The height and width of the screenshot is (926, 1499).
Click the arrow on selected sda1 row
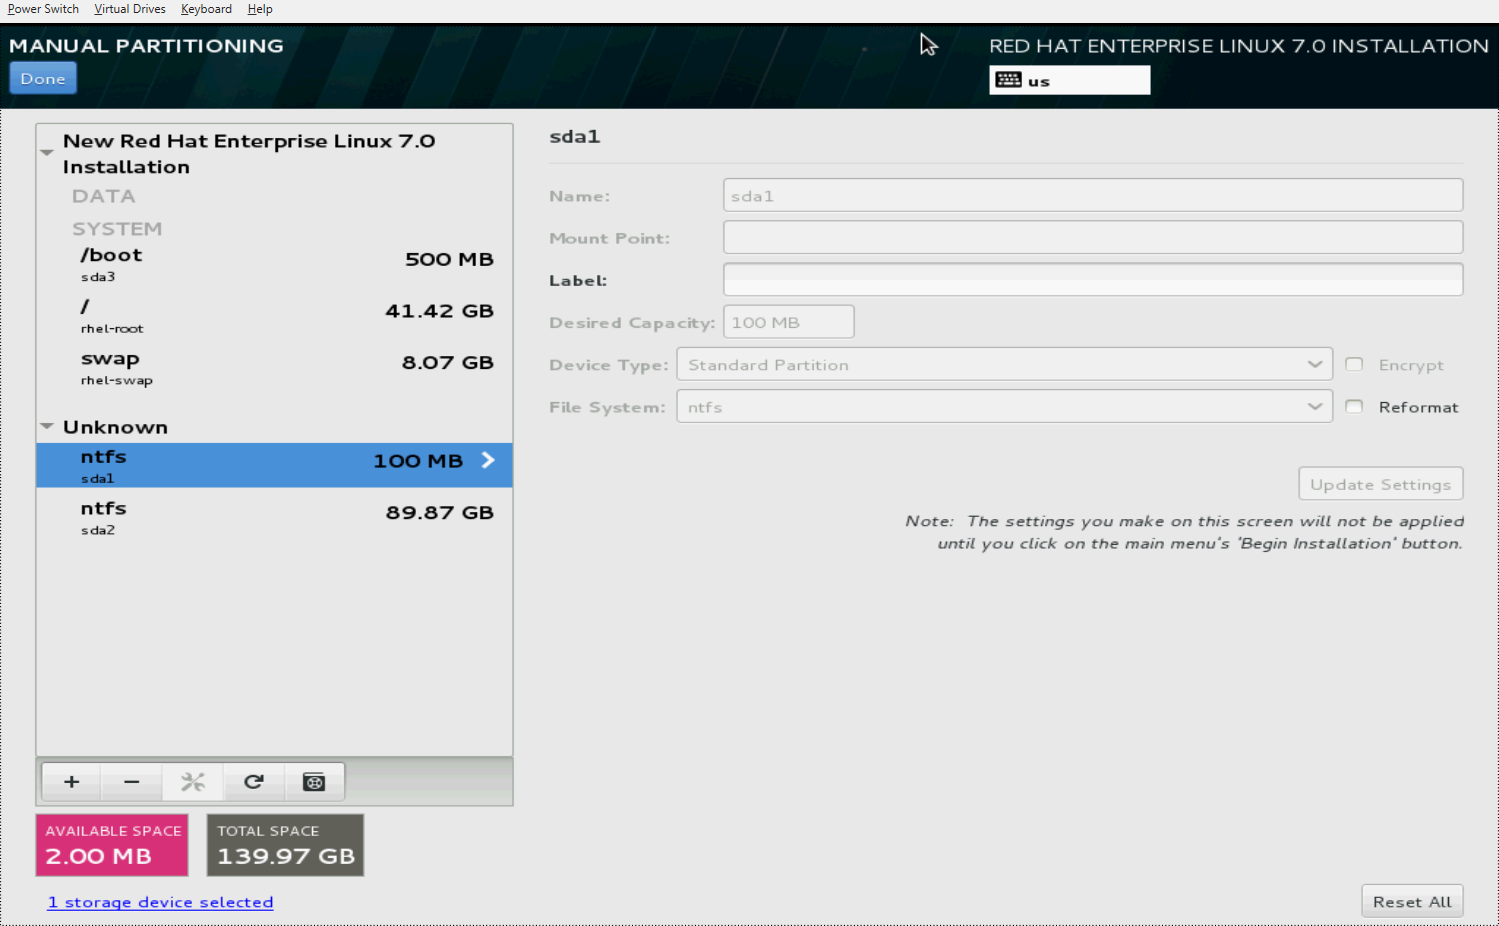[488, 460]
